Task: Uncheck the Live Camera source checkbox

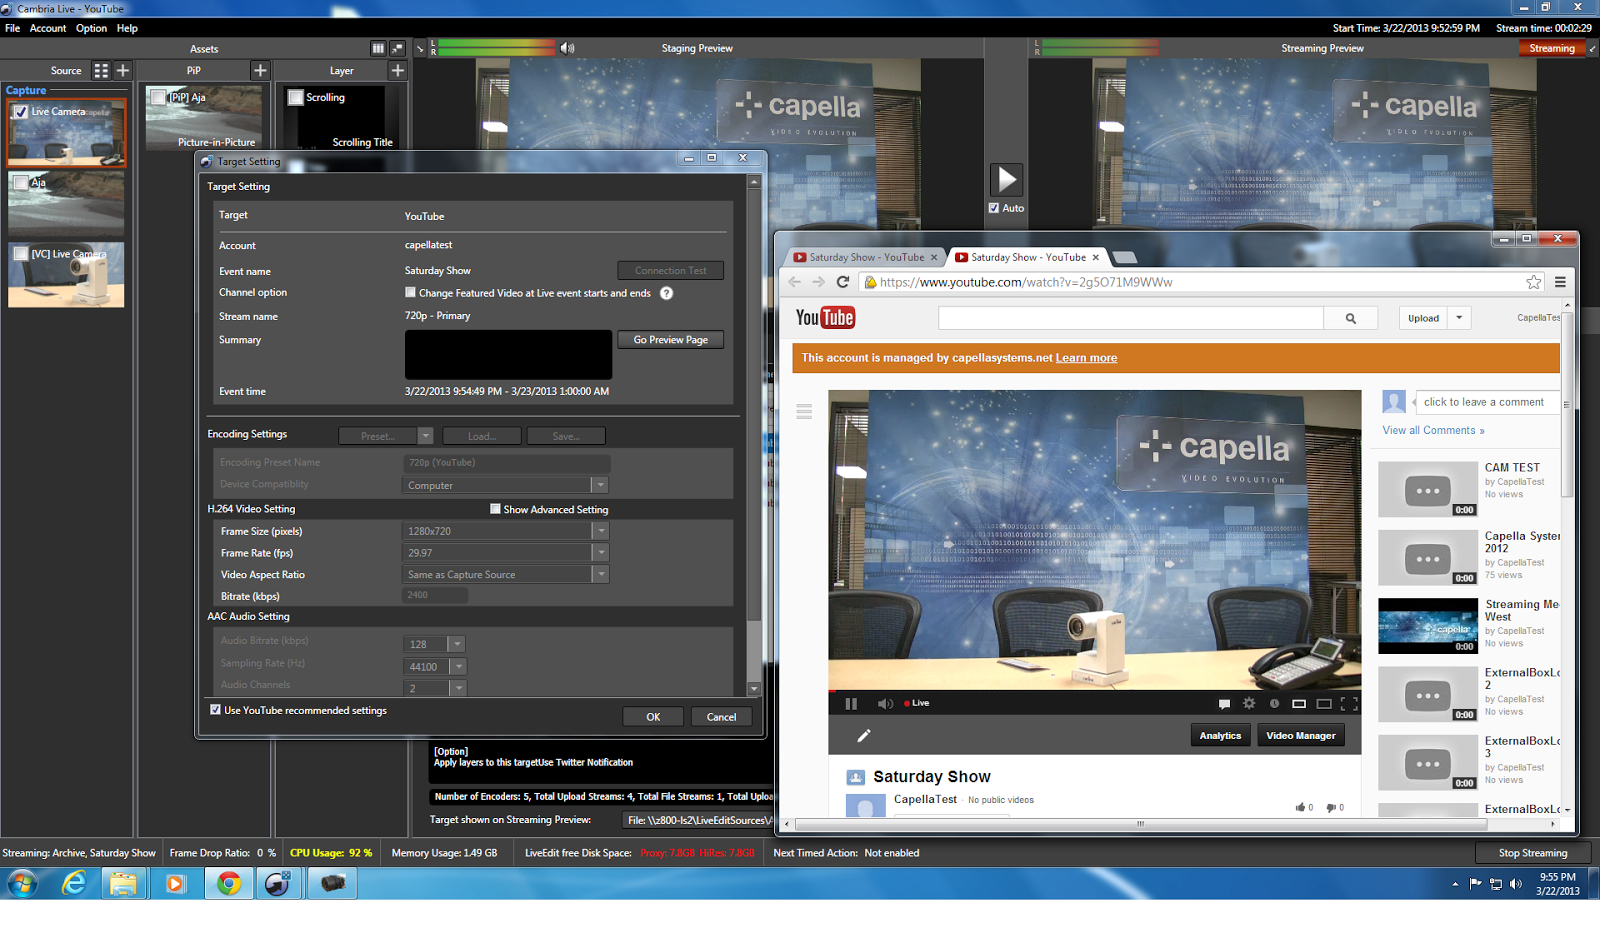Action: [20, 112]
